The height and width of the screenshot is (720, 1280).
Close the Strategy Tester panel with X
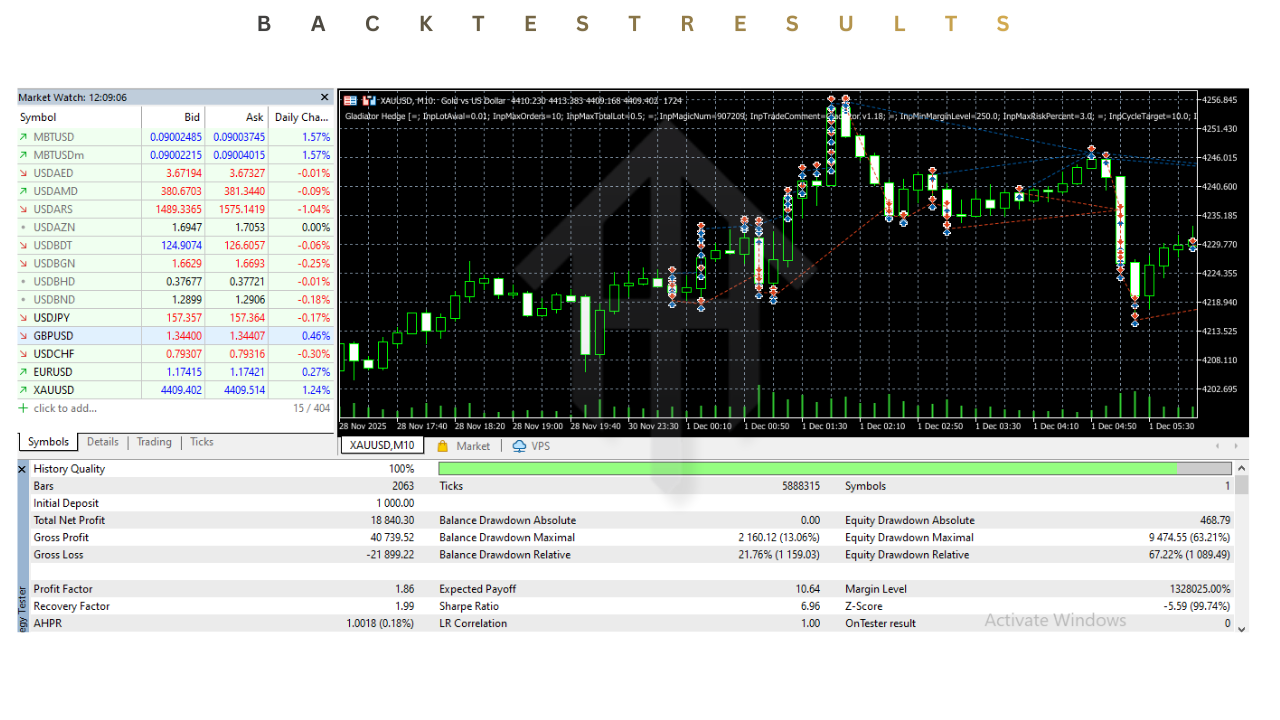pyautogui.click(x=23, y=468)
